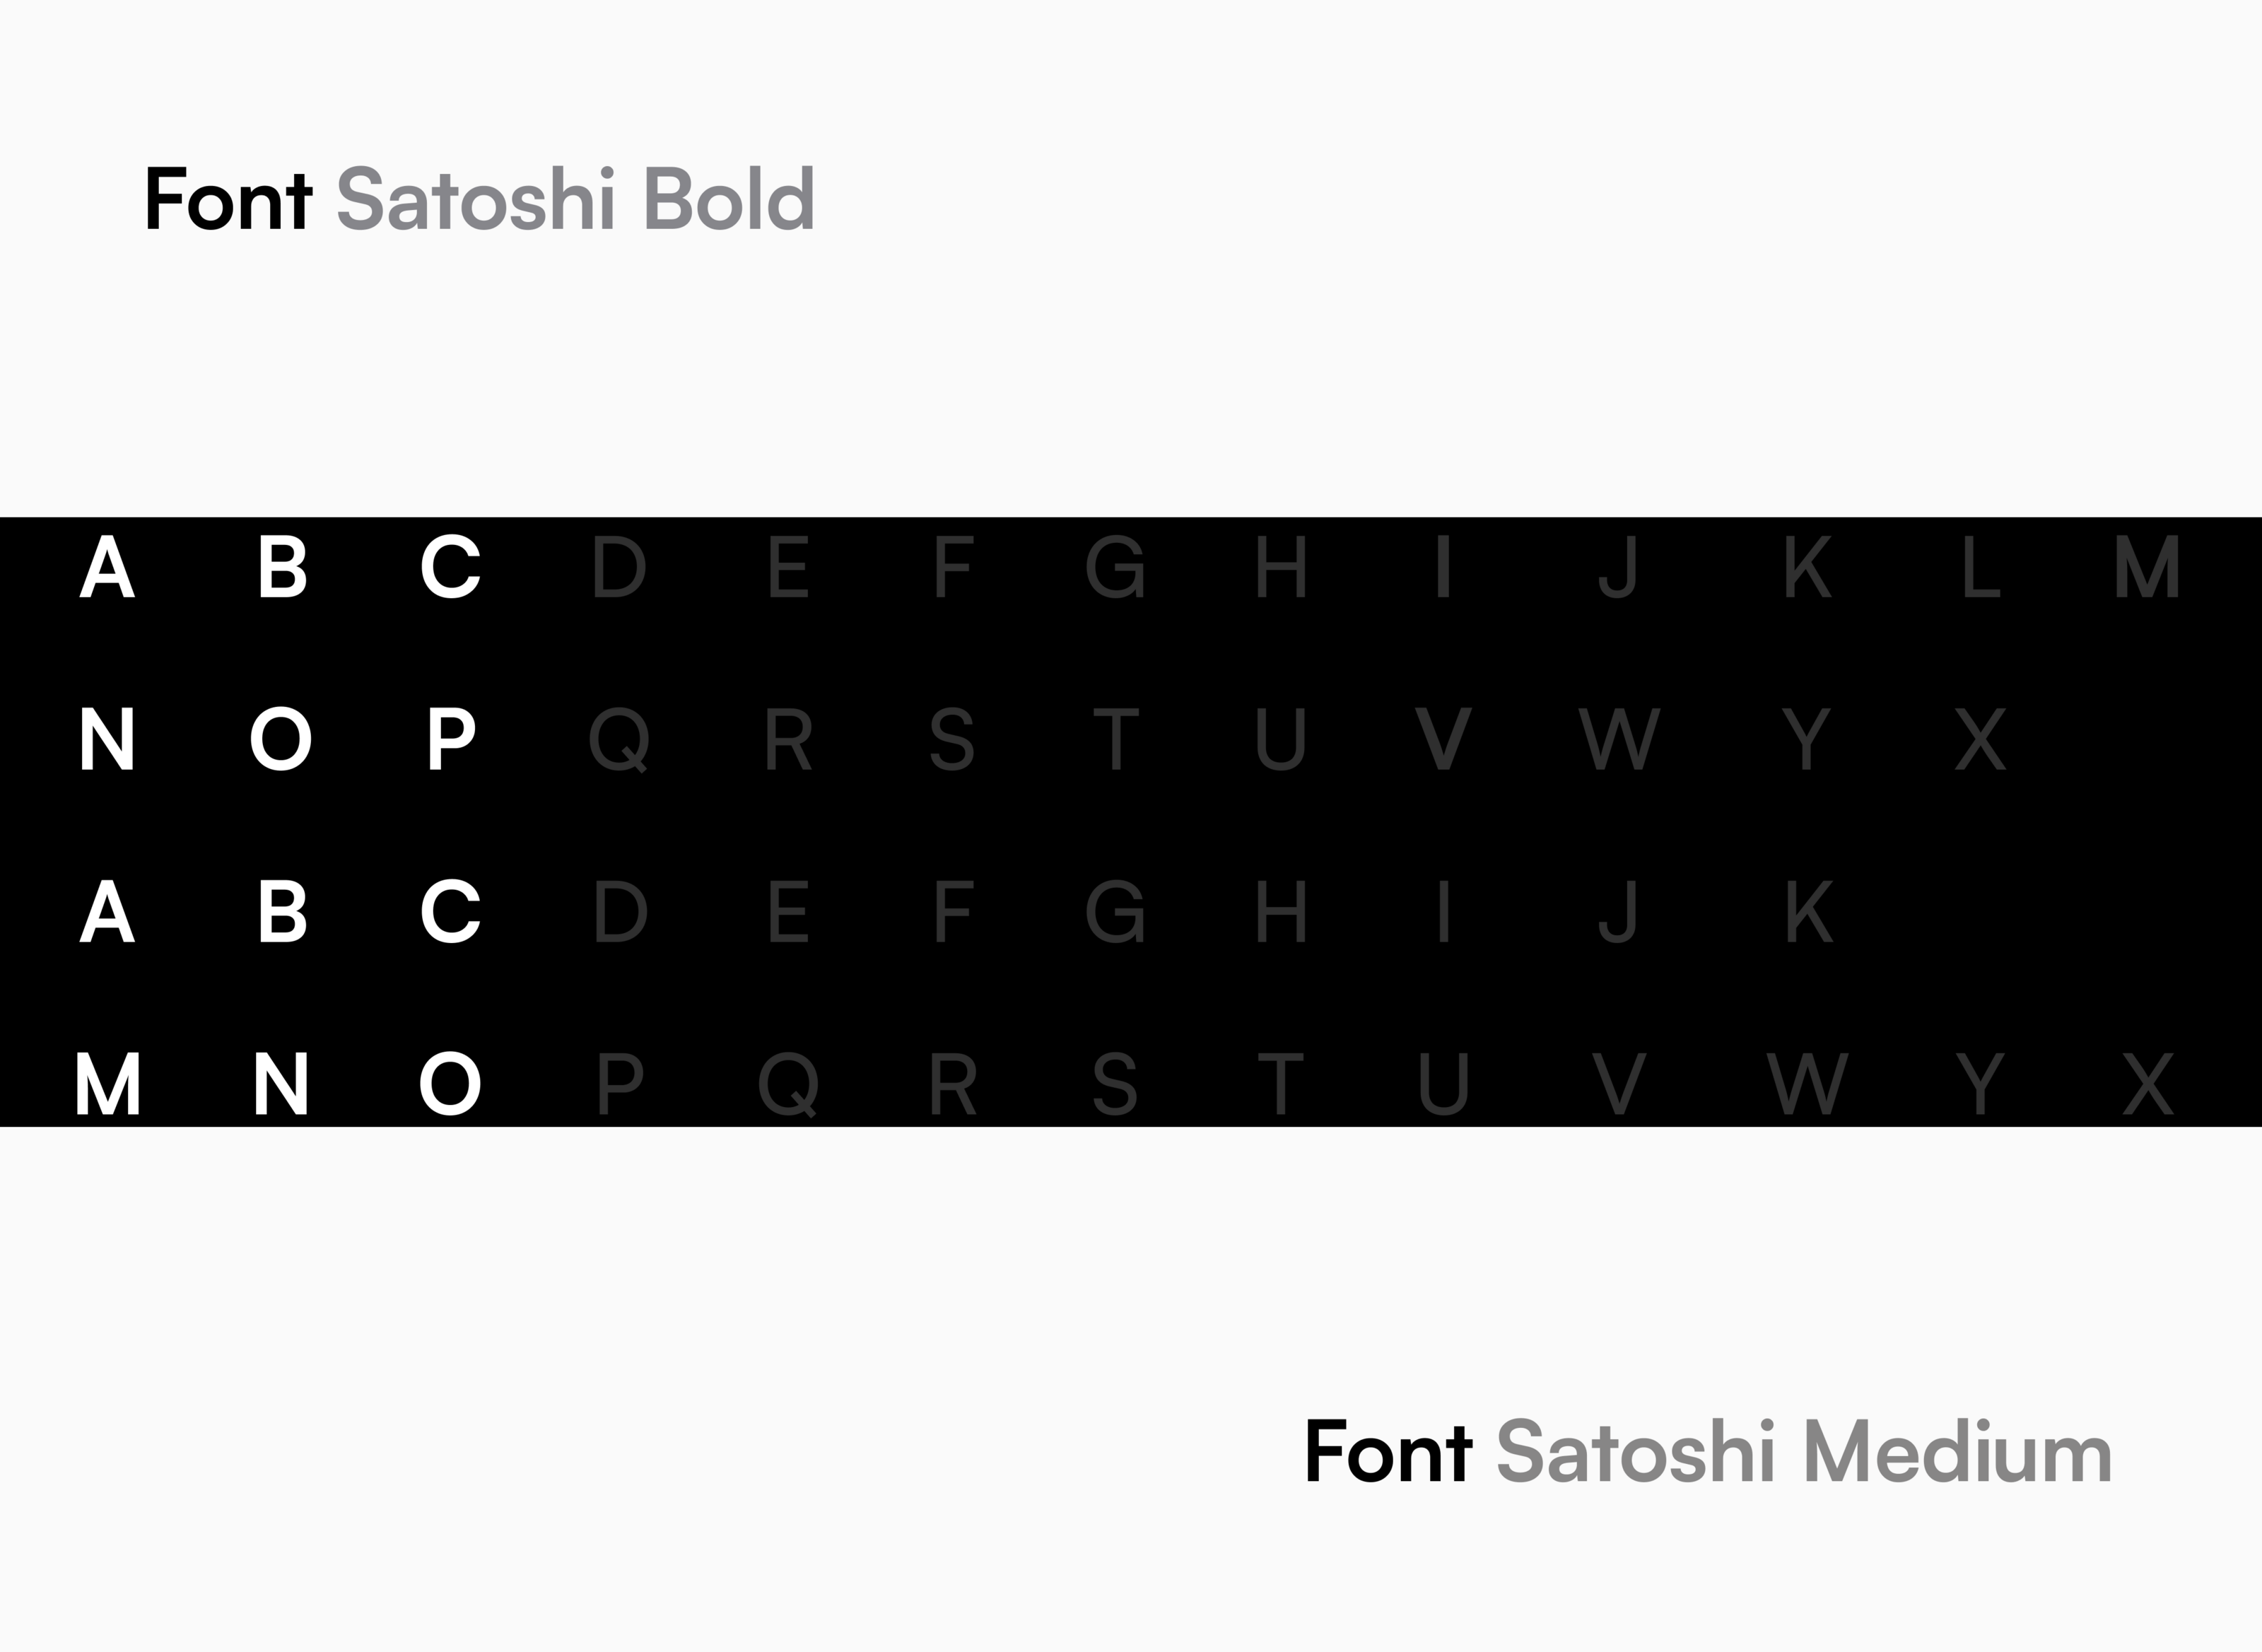Image resolution: width=2262 pixels, height=1652 pixels.
Task: Select the white letter P
Action: click(x=451, y=740)
